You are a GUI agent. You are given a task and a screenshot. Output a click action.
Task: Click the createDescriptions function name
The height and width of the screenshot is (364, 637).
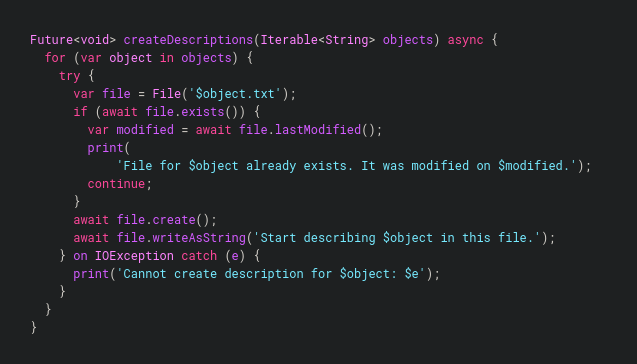tap(188, 40)
